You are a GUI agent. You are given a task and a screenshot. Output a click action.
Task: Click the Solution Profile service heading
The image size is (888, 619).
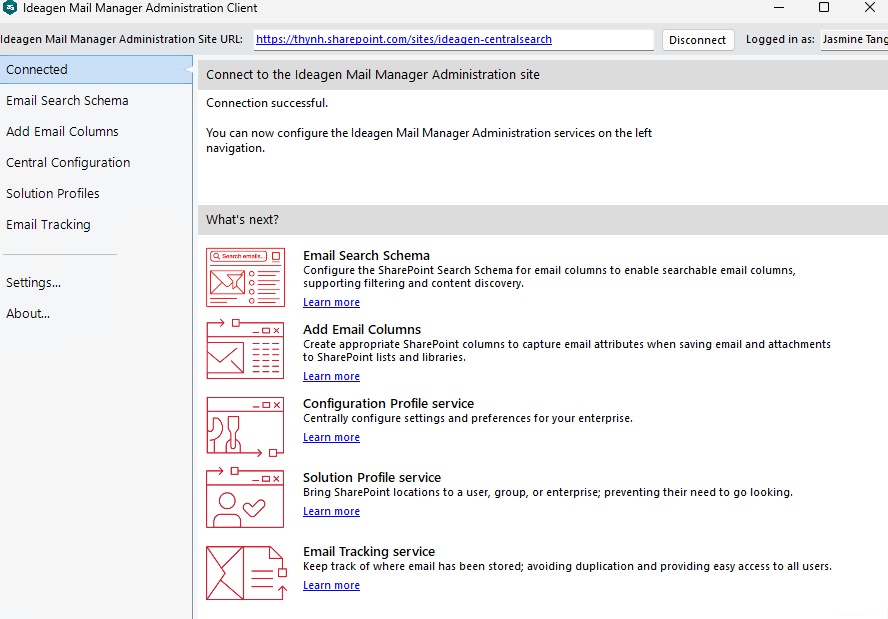pos(372,478)
